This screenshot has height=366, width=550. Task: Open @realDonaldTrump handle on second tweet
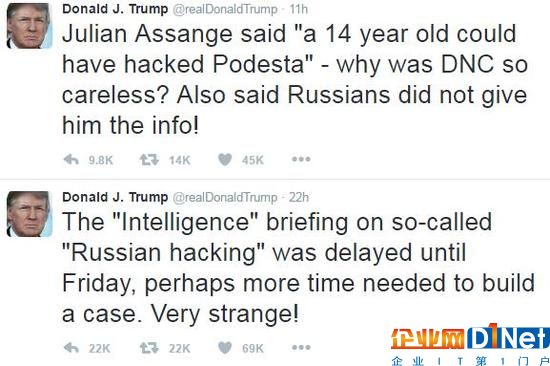[x=224, y=198]
